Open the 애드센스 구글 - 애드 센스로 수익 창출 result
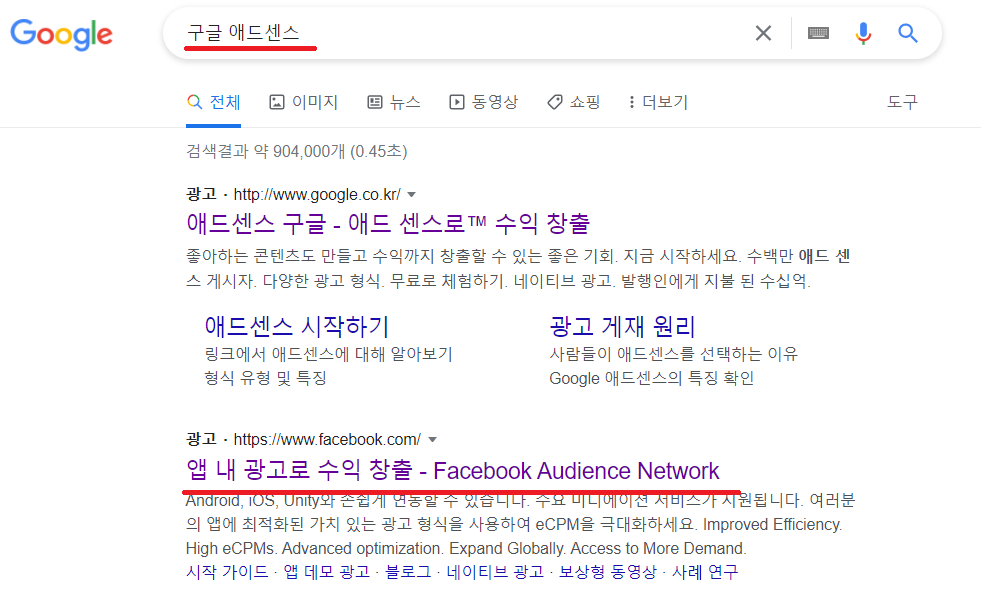981x611 pixels. point(388,223)
